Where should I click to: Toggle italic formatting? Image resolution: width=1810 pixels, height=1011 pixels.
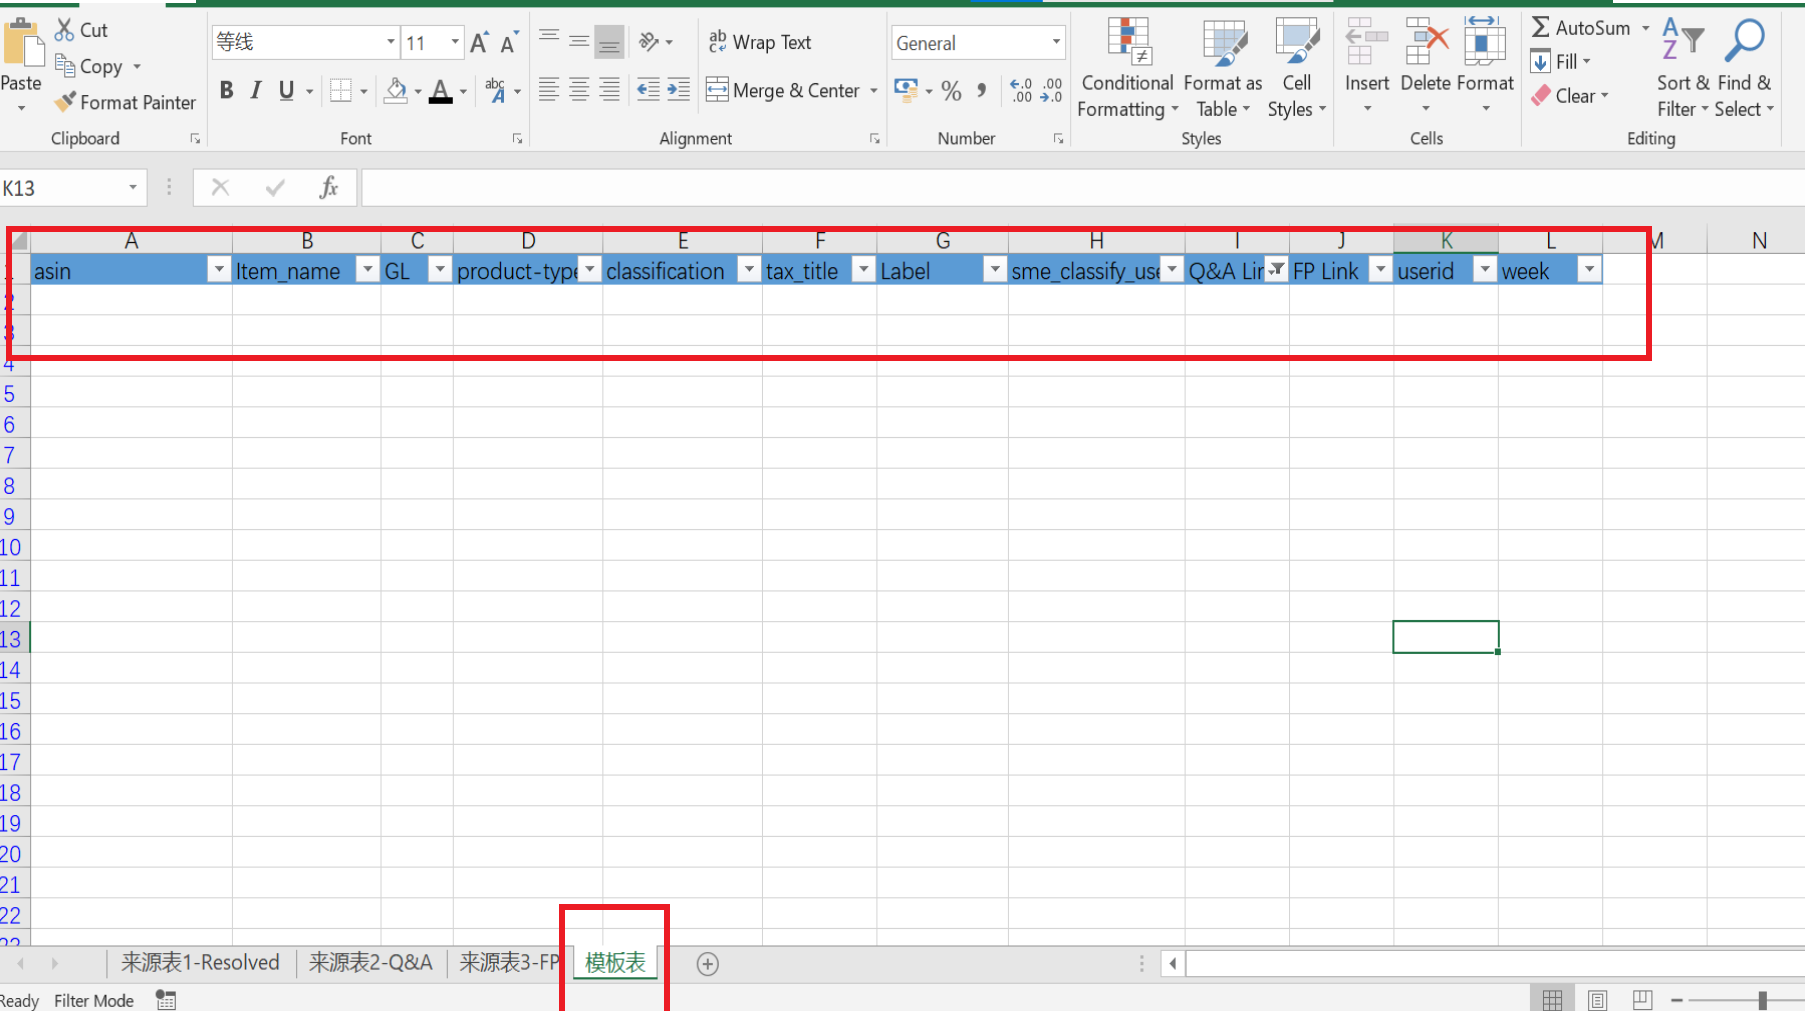[256, 91]
